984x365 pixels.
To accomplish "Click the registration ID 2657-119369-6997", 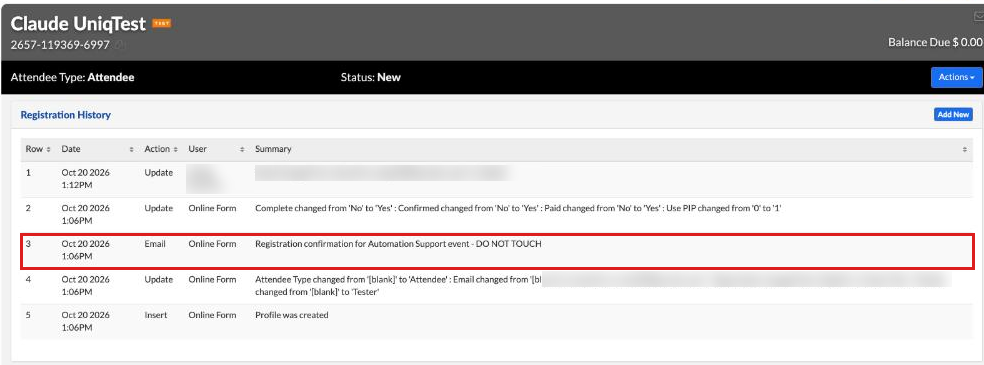I will [60, 45].
